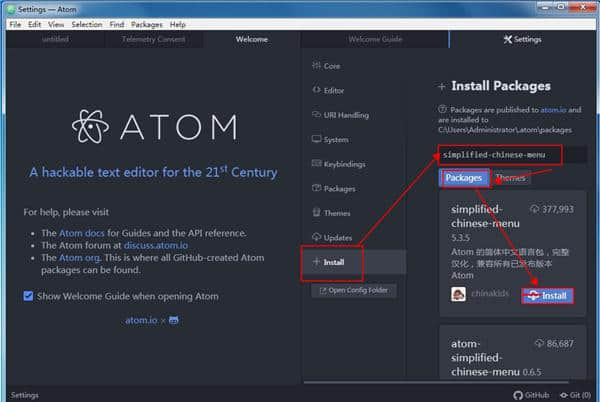The image size is (600, 402).
Task: Open the Editor settings section
Action: pyautogui.click(x=334, y=90)
